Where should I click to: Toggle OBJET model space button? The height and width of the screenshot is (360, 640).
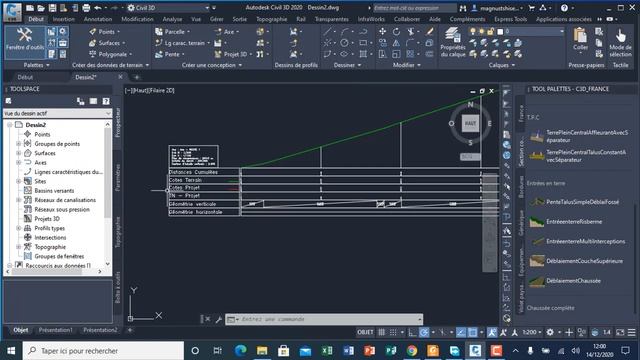click(365, 332)
